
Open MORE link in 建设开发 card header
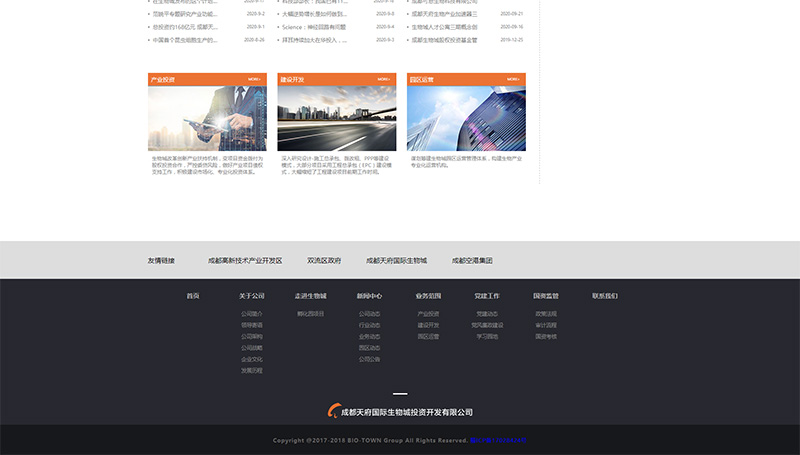click(384, 79)
